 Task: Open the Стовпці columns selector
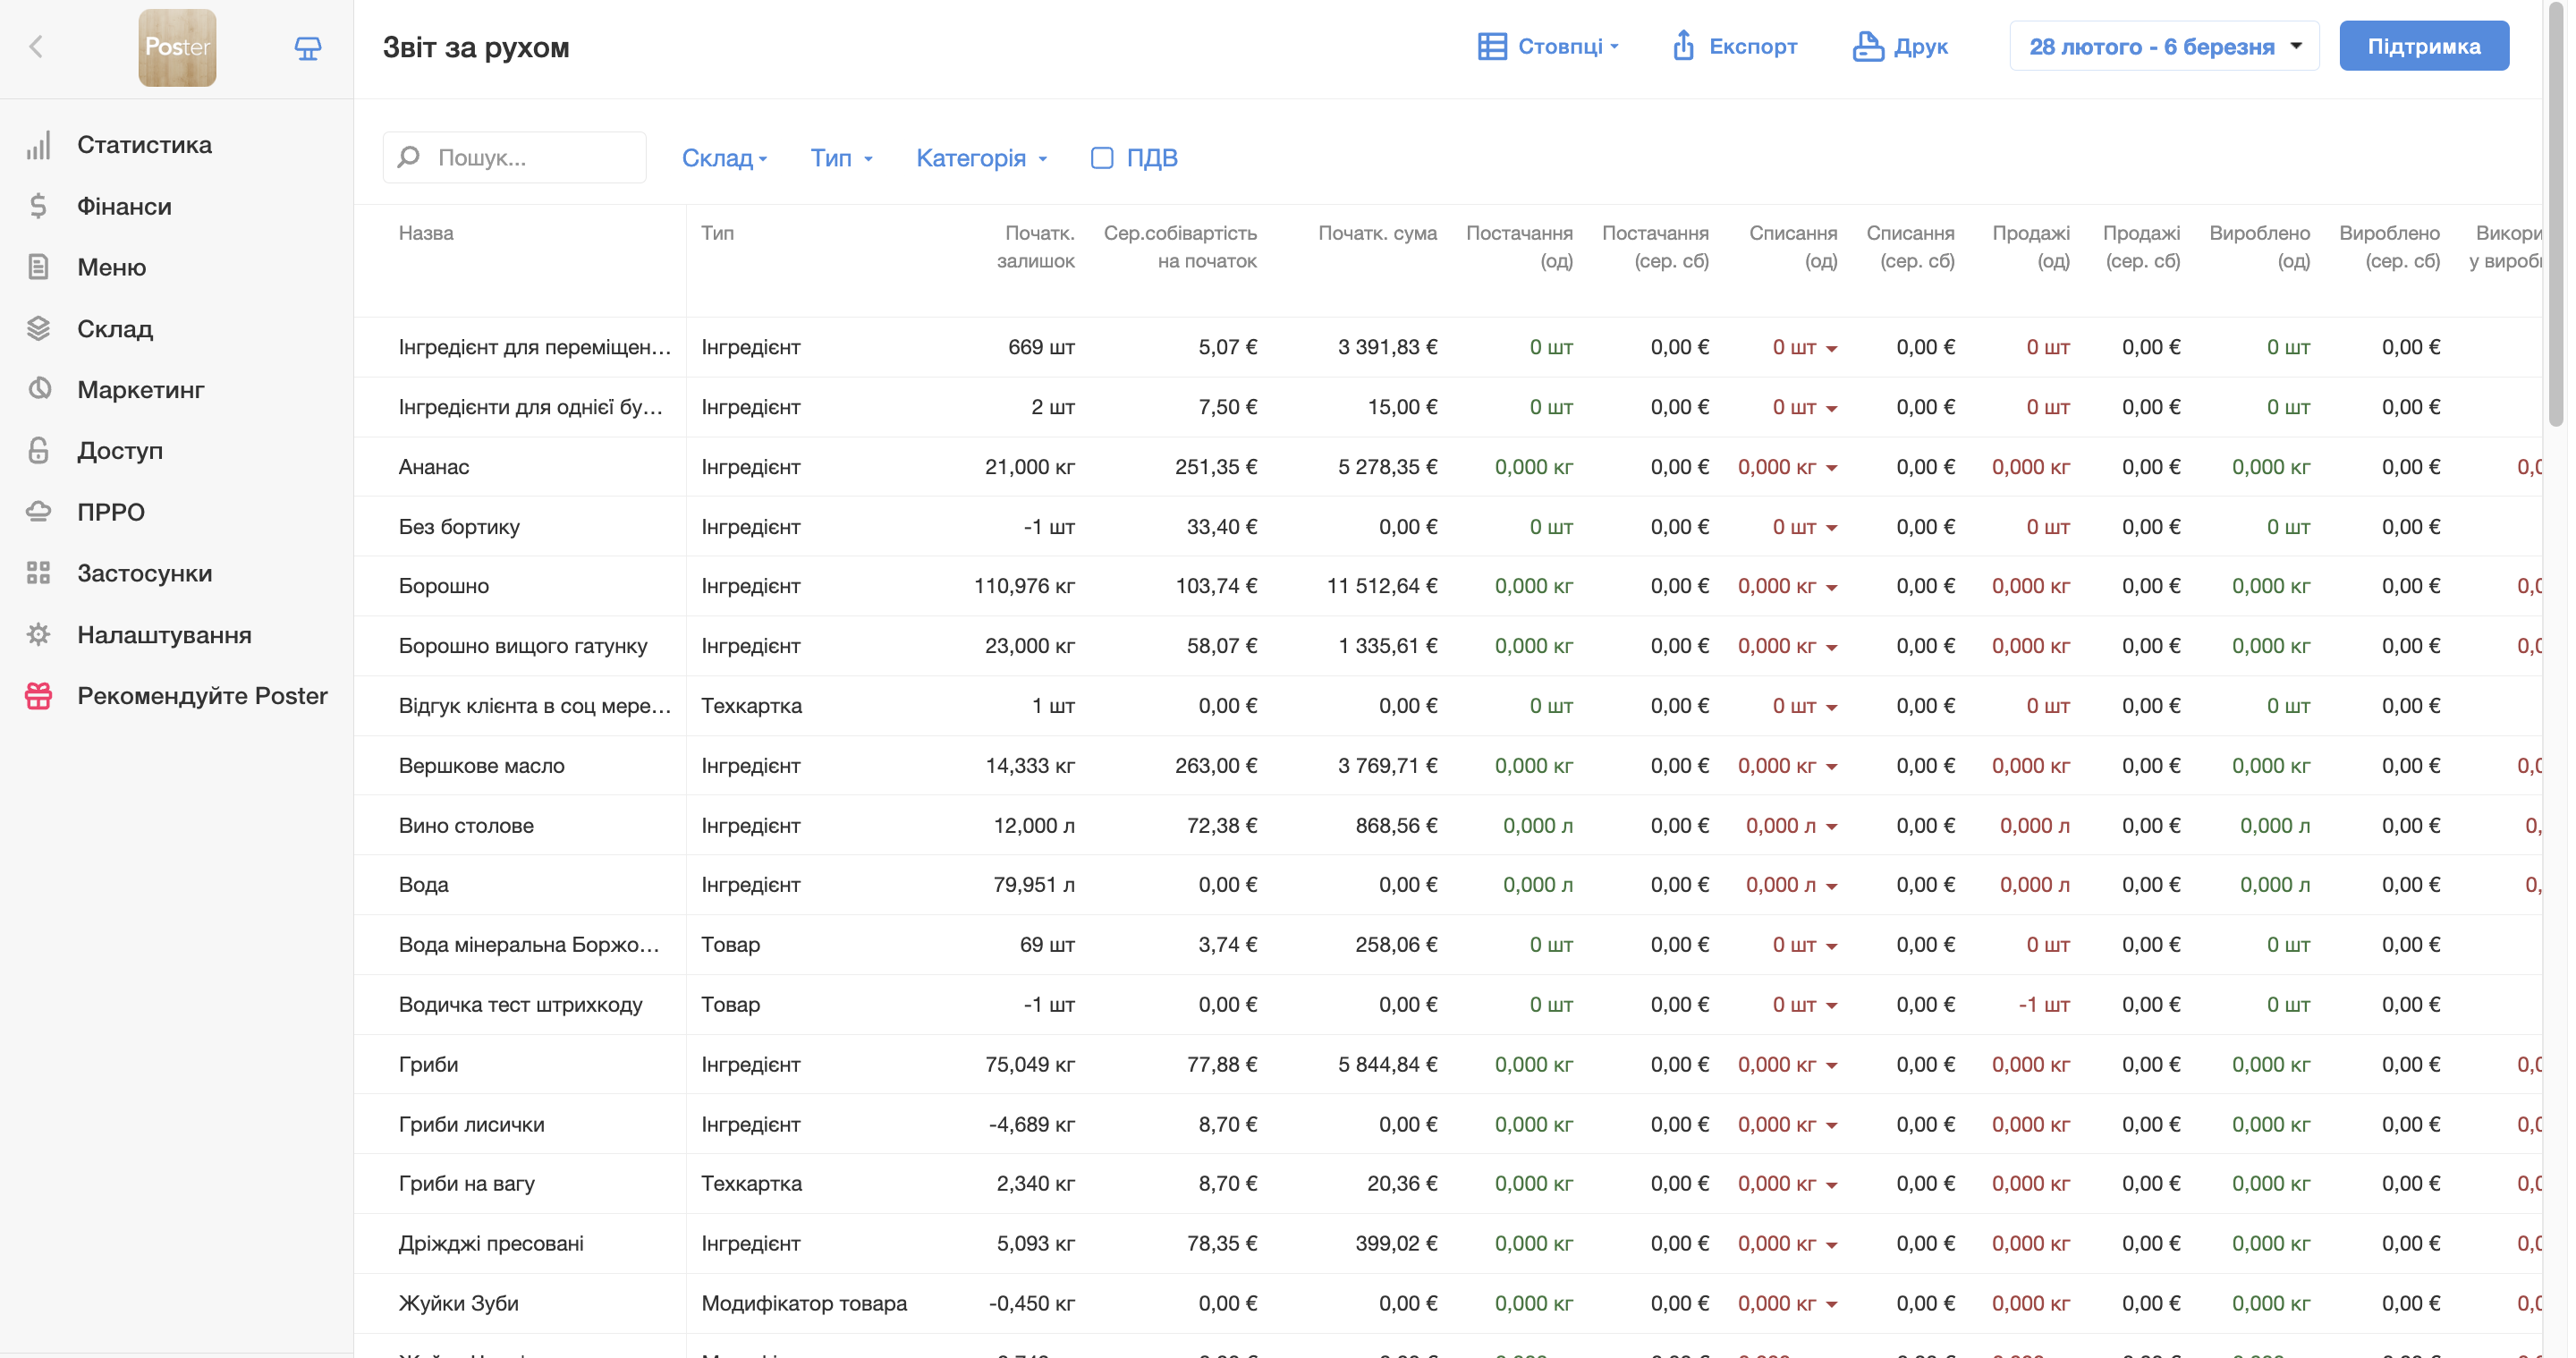pos(1548,46)
